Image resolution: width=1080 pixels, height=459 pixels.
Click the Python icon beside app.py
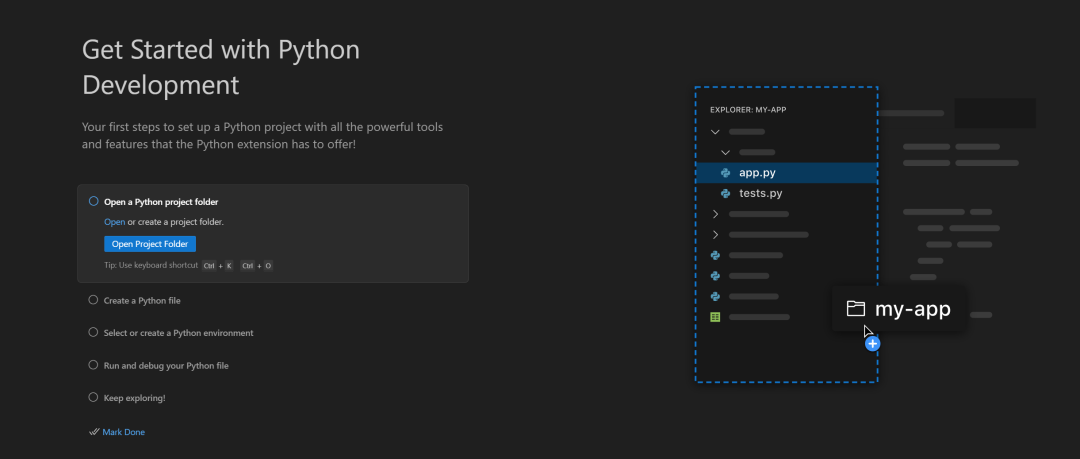coord(725,173)
